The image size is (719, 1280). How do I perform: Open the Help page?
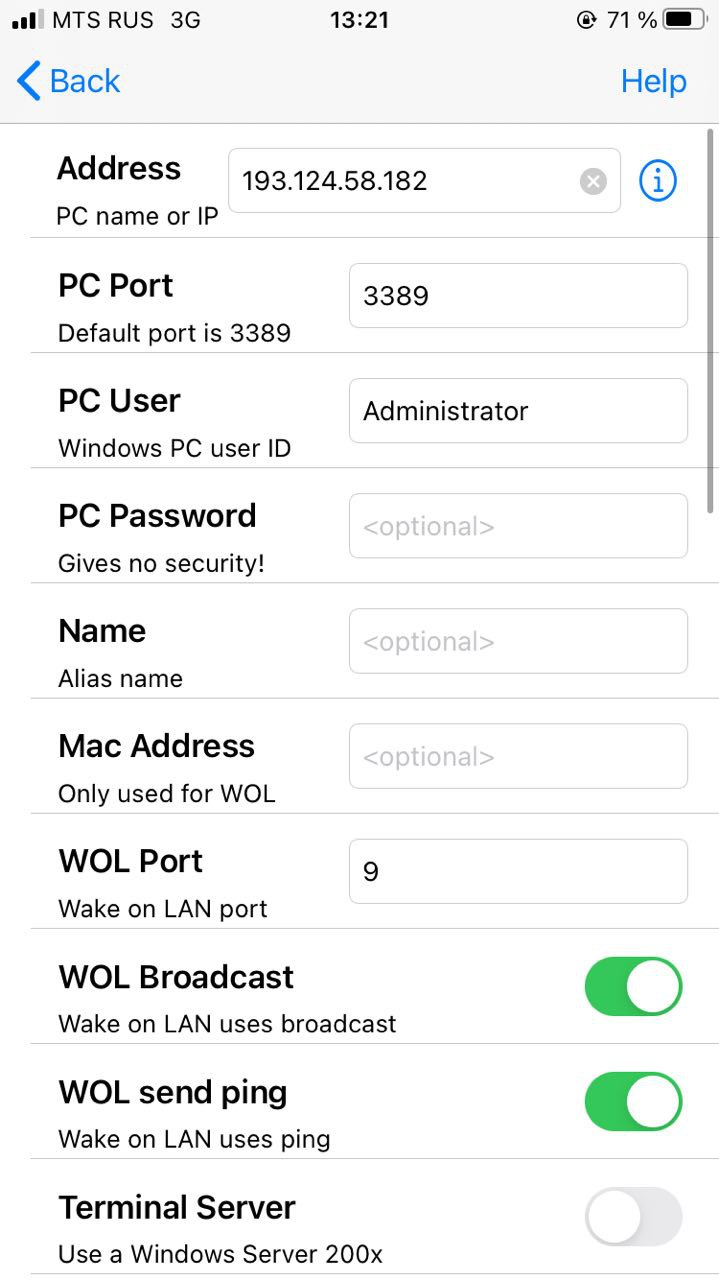(x=653, y=81)
